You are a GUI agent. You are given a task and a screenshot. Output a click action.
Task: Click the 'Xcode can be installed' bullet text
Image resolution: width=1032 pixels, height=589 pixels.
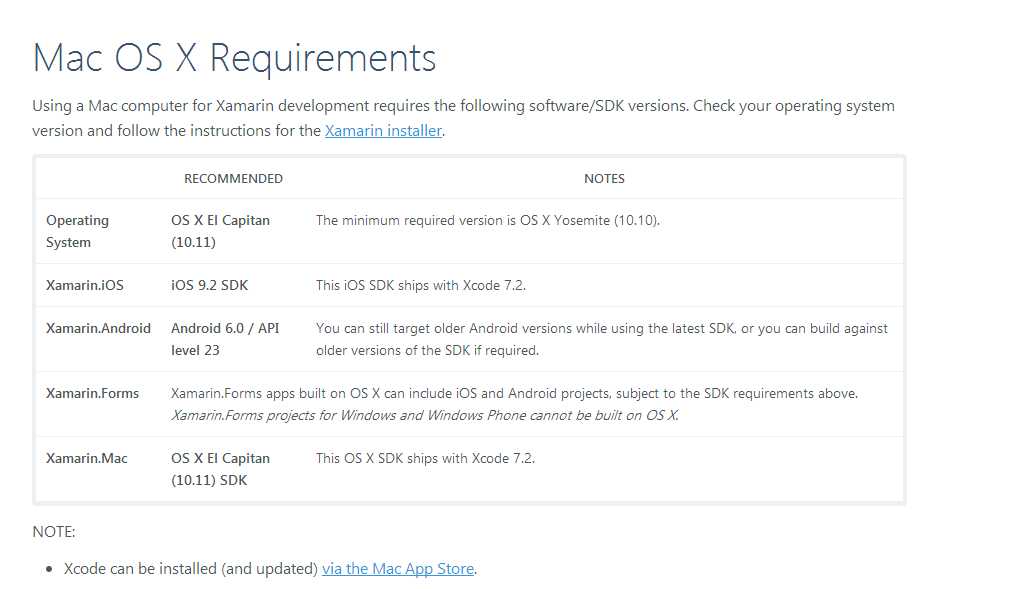click(190, 568)
